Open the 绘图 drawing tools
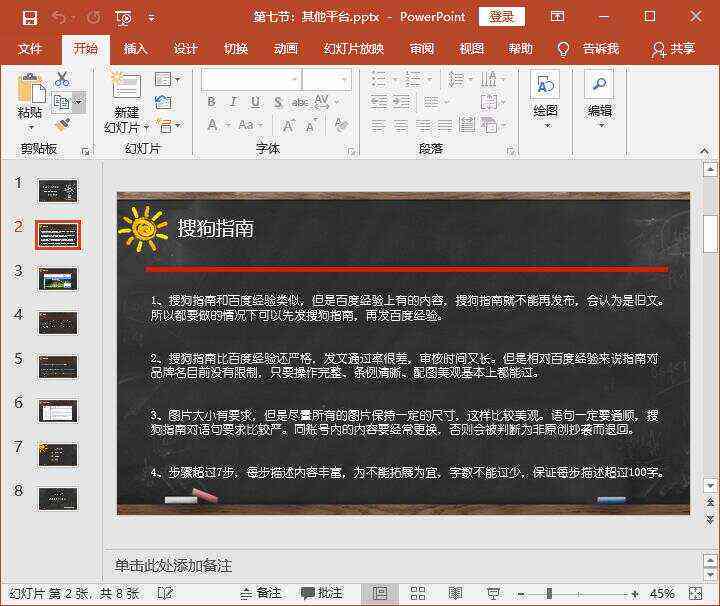 coord(545,99)
